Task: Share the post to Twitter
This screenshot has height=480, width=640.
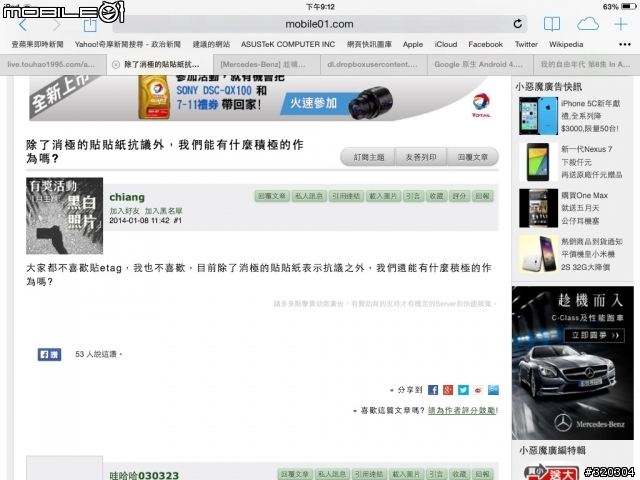Action: coord(463,390)
